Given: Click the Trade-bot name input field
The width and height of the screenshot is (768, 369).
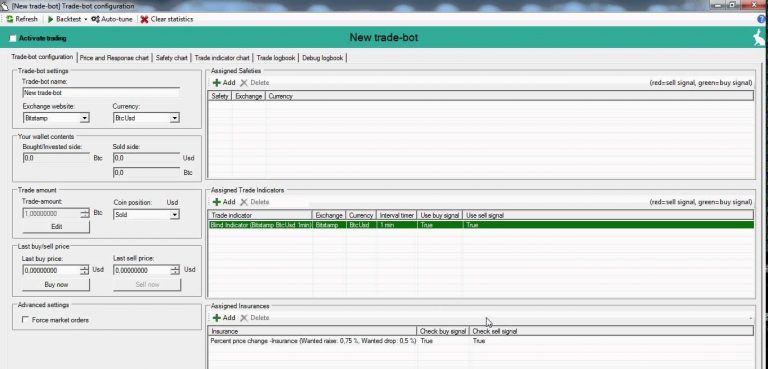Looking at the screenshot, I should click(x=101, y=93).
